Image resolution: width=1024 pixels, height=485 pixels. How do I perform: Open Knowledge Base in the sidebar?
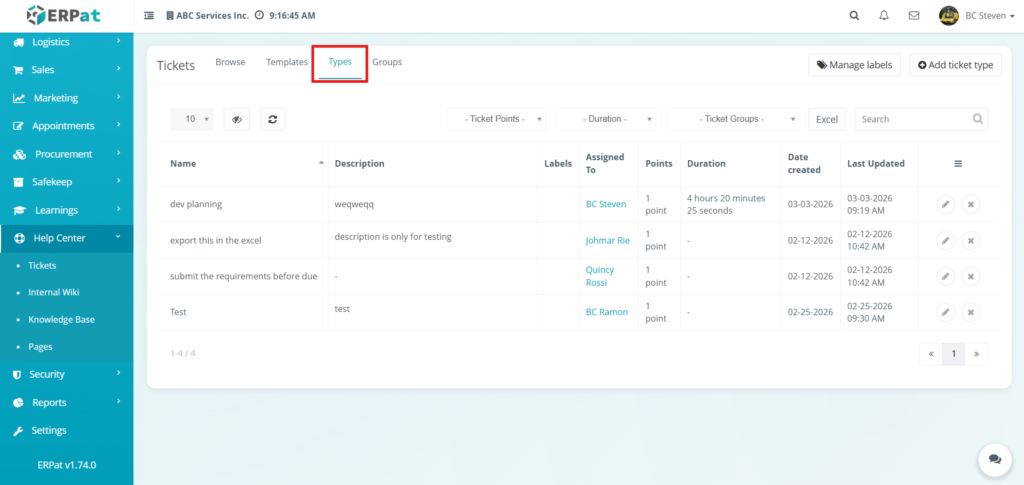[61, 320]
